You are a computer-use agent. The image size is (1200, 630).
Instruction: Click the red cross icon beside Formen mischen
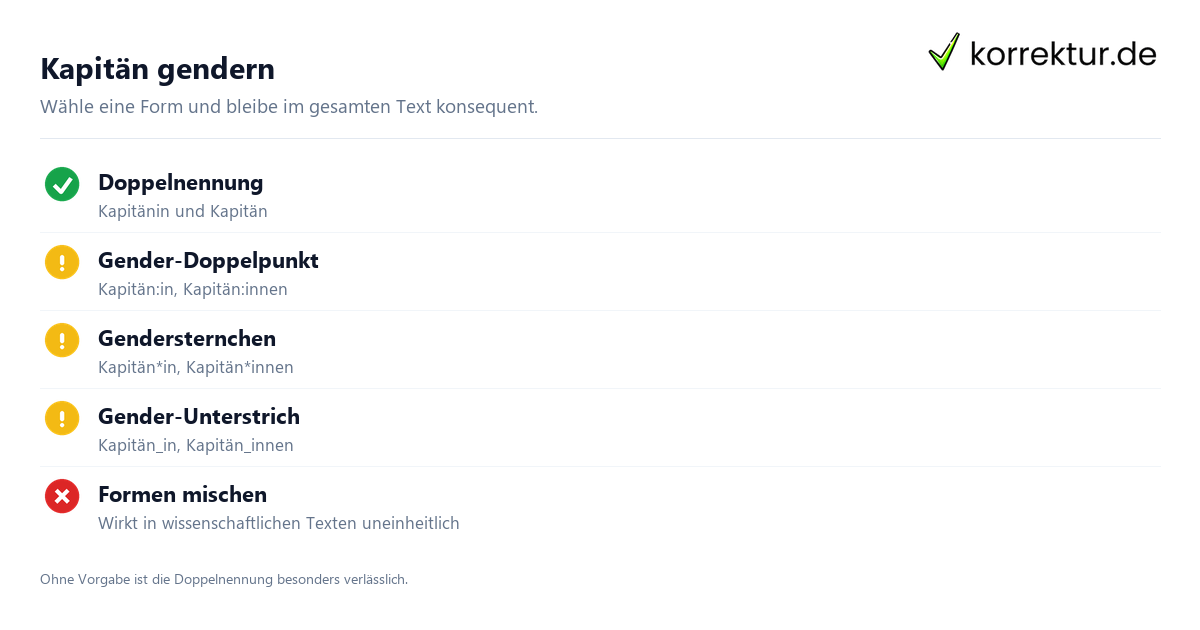coord(62,496)
